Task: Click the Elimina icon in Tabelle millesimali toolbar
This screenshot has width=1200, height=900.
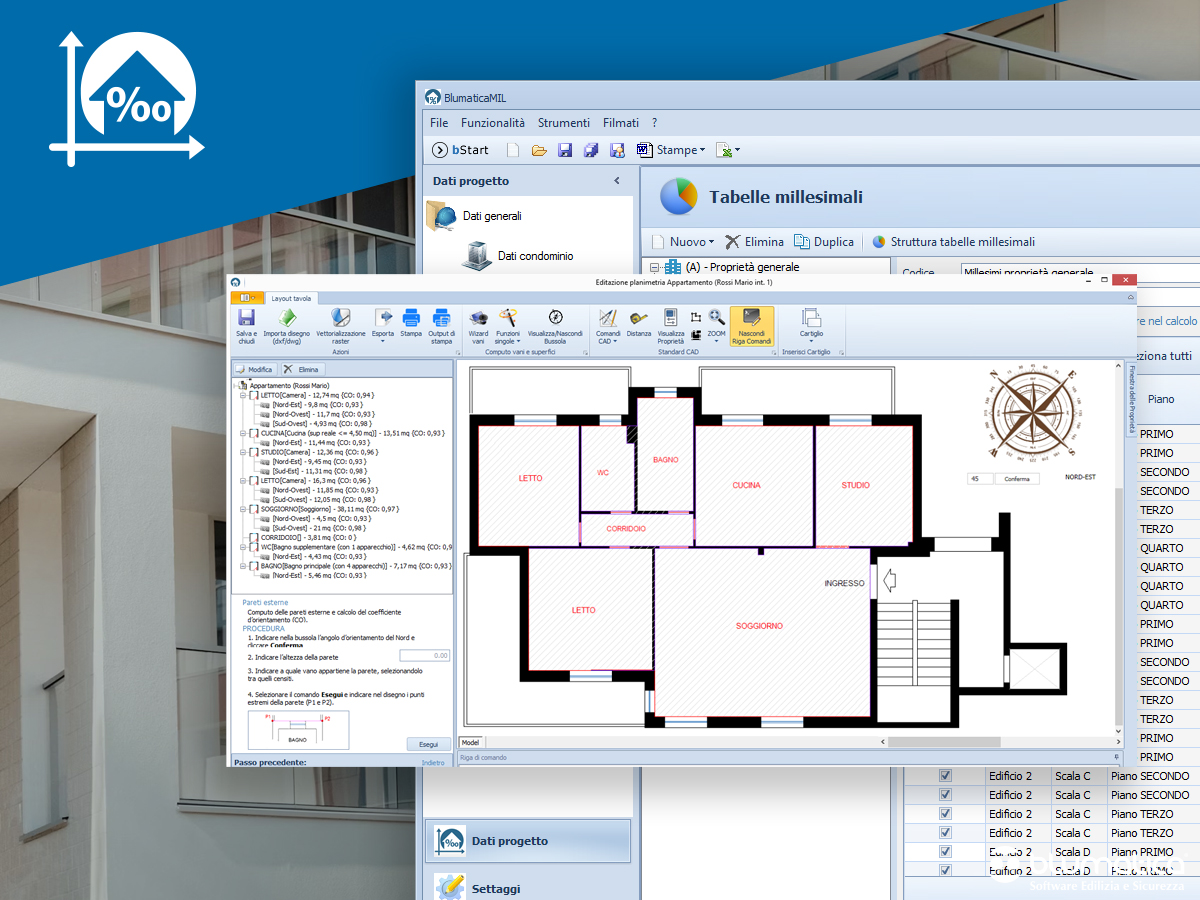Action: (732, 242)
